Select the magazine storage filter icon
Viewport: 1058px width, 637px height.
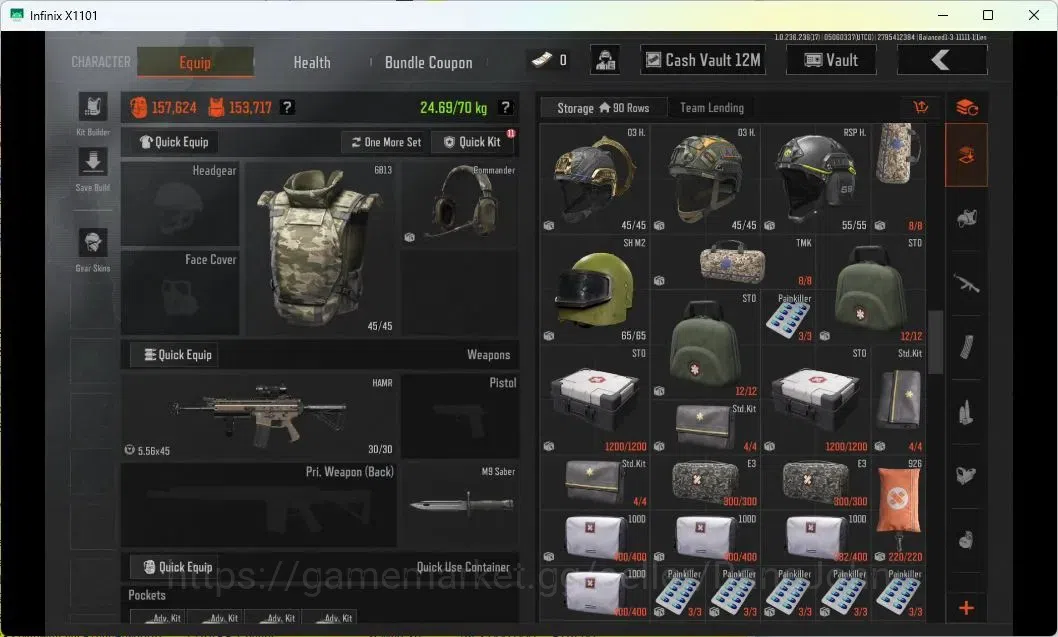point(966,348)
